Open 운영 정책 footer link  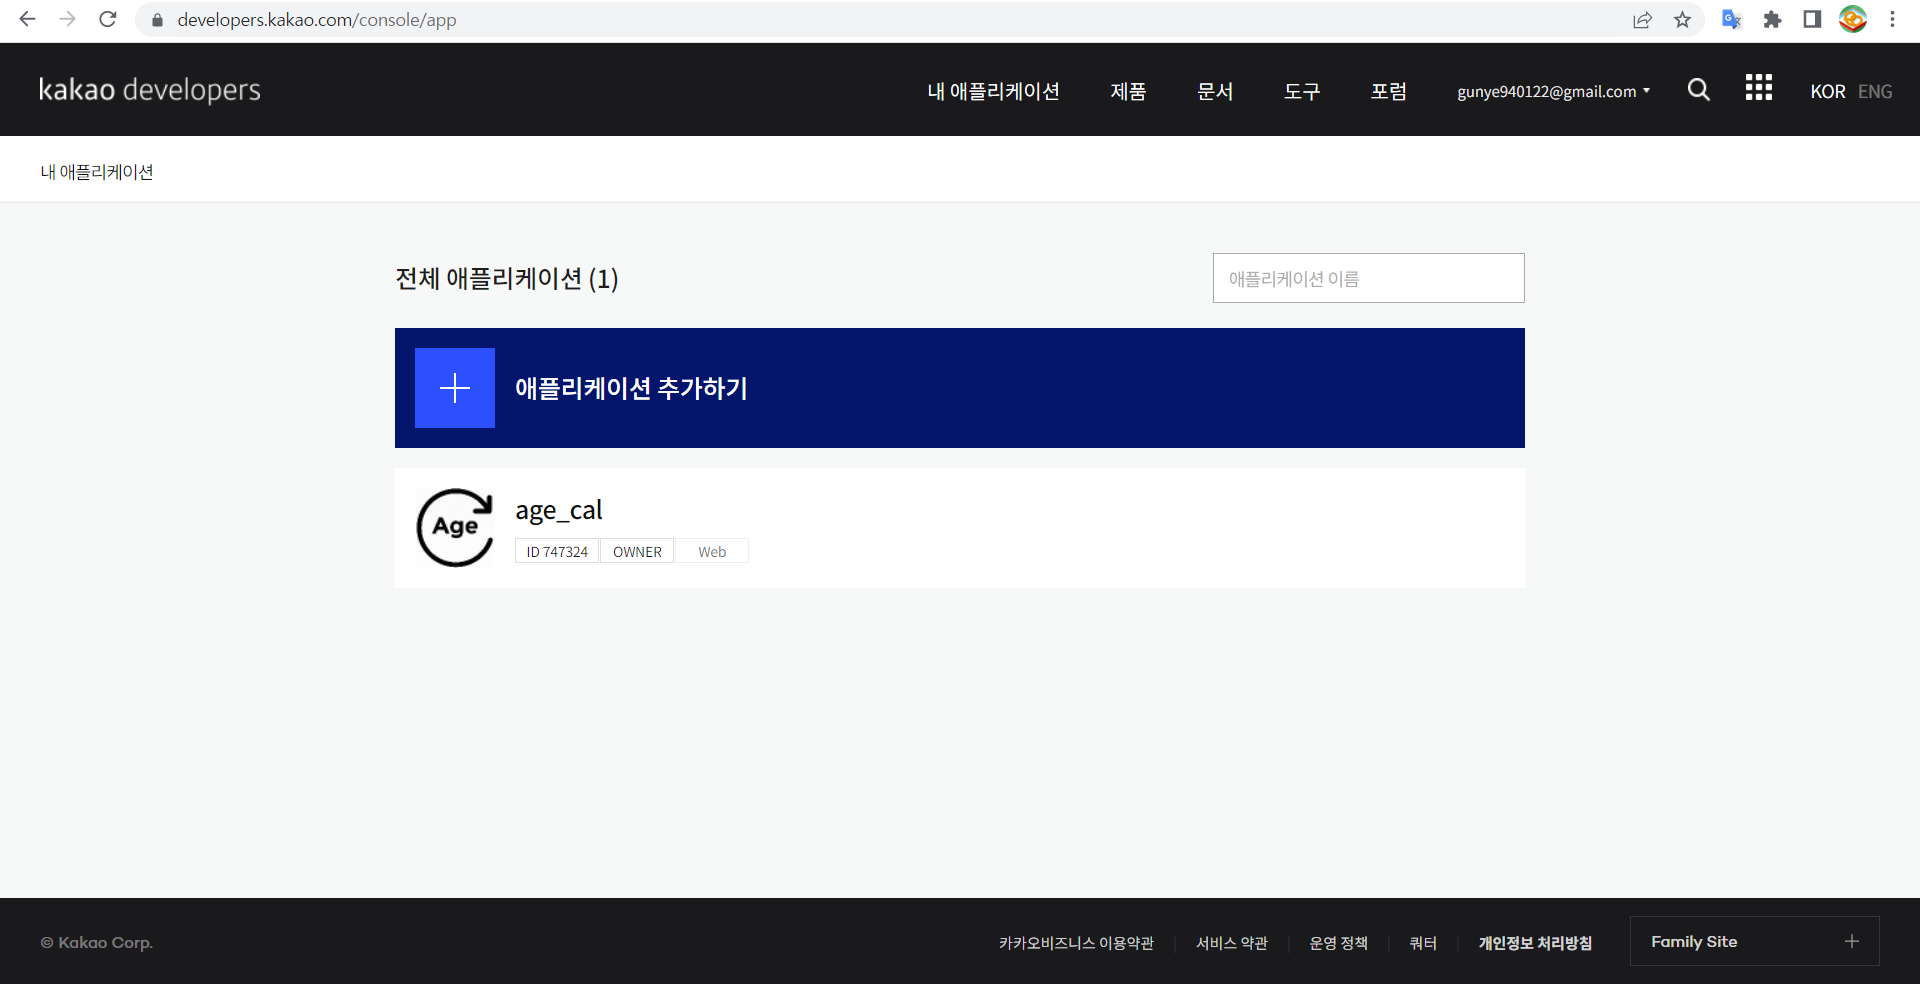1339,943
